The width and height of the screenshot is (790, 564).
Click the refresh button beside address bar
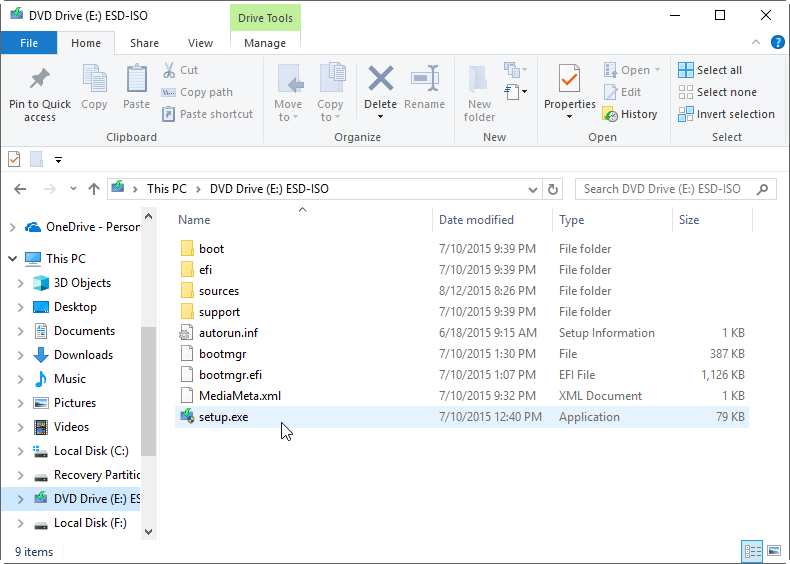coord(553,188)
